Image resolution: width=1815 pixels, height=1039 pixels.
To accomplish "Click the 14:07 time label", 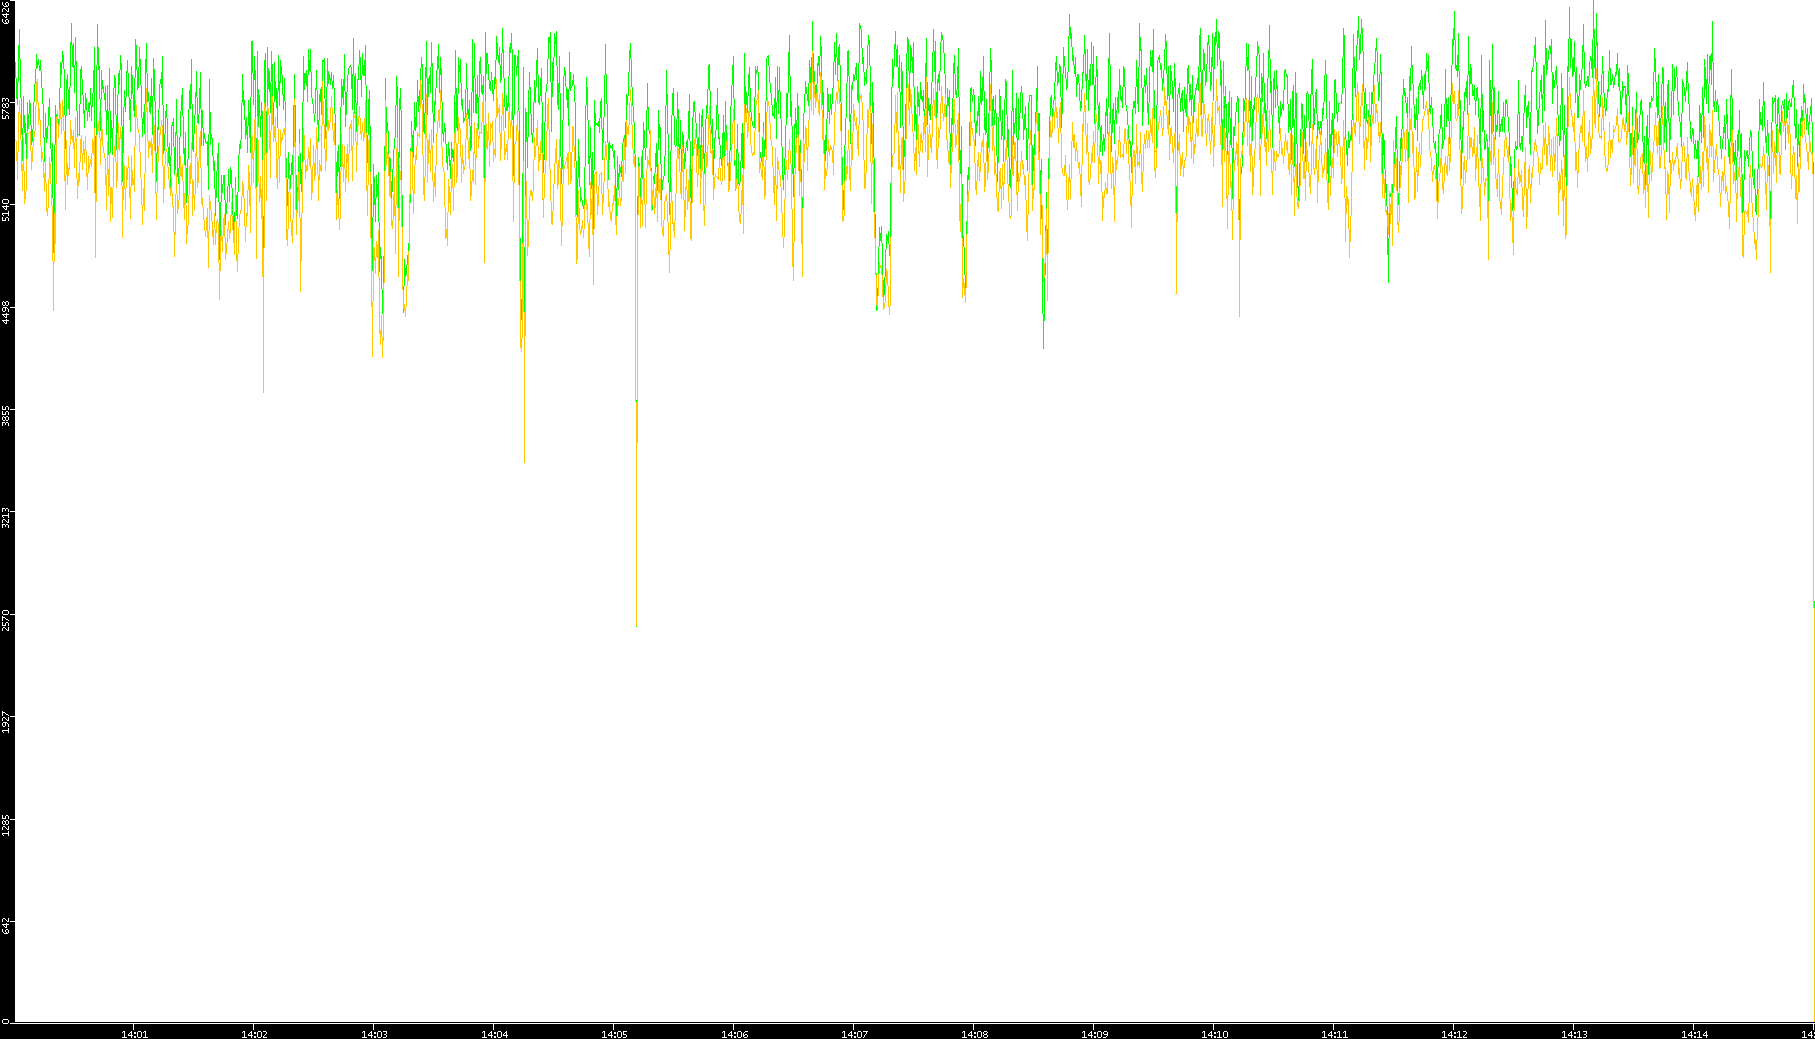I will pos(854,1034).
